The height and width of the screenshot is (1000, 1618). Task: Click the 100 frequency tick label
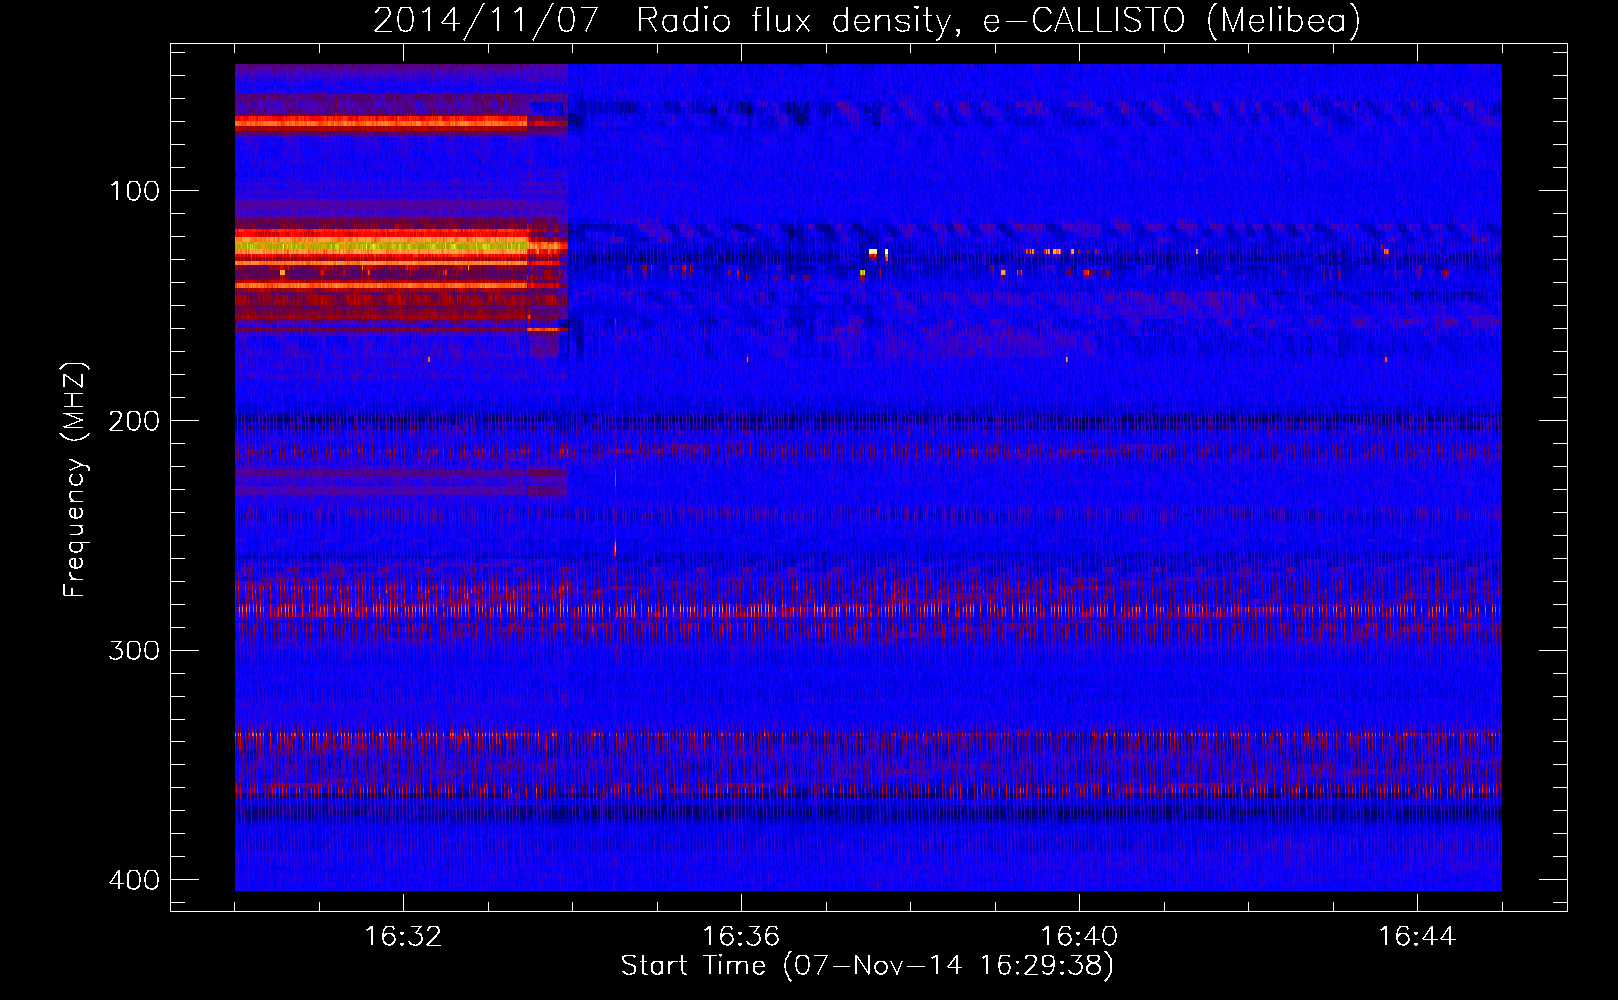click(x=135, y=191)
